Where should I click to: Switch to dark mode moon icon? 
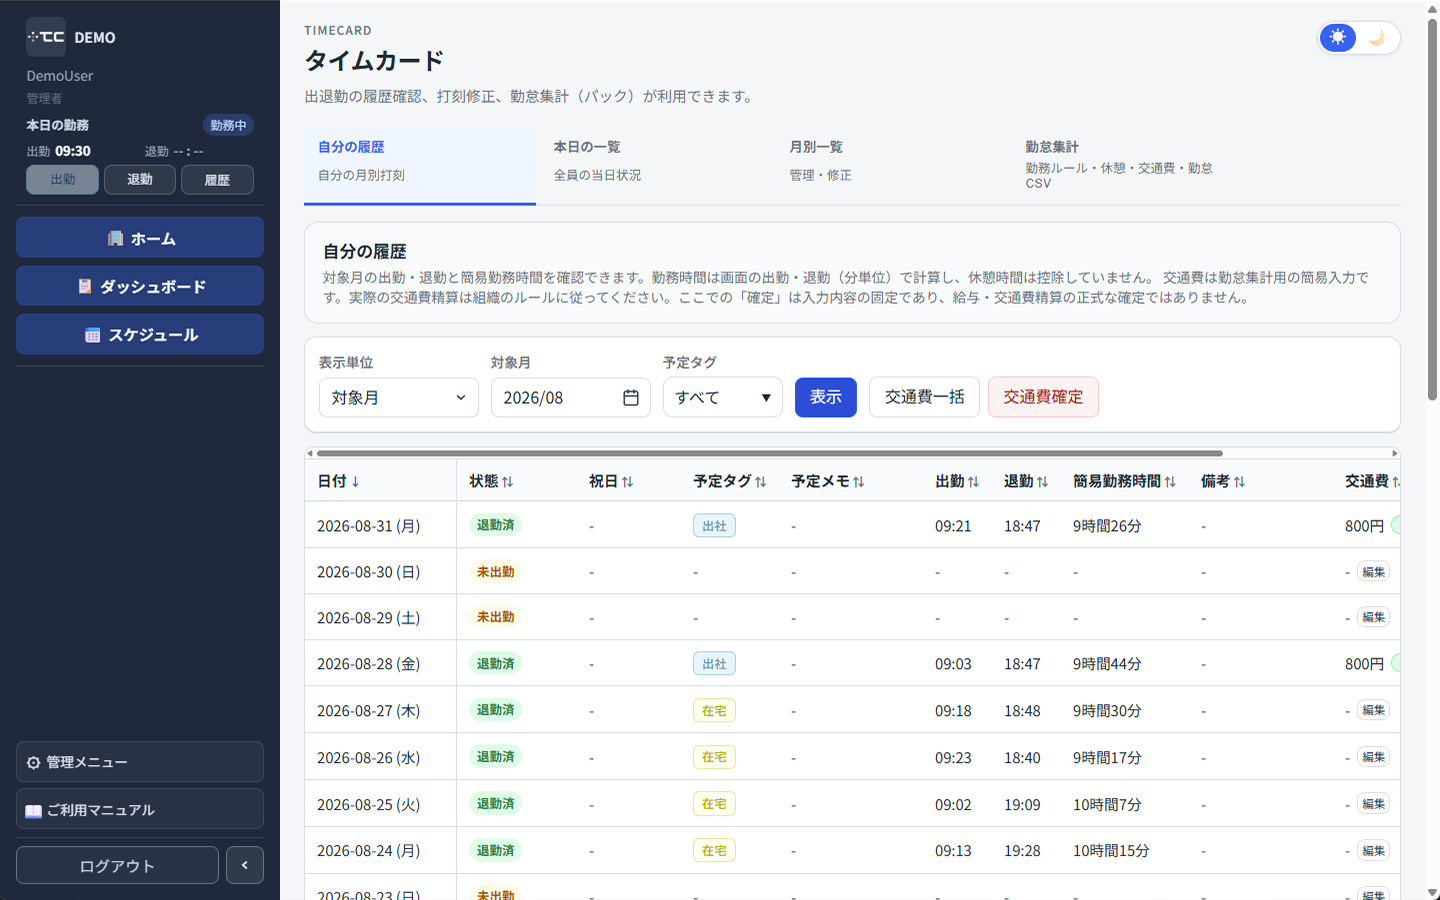1377,38
